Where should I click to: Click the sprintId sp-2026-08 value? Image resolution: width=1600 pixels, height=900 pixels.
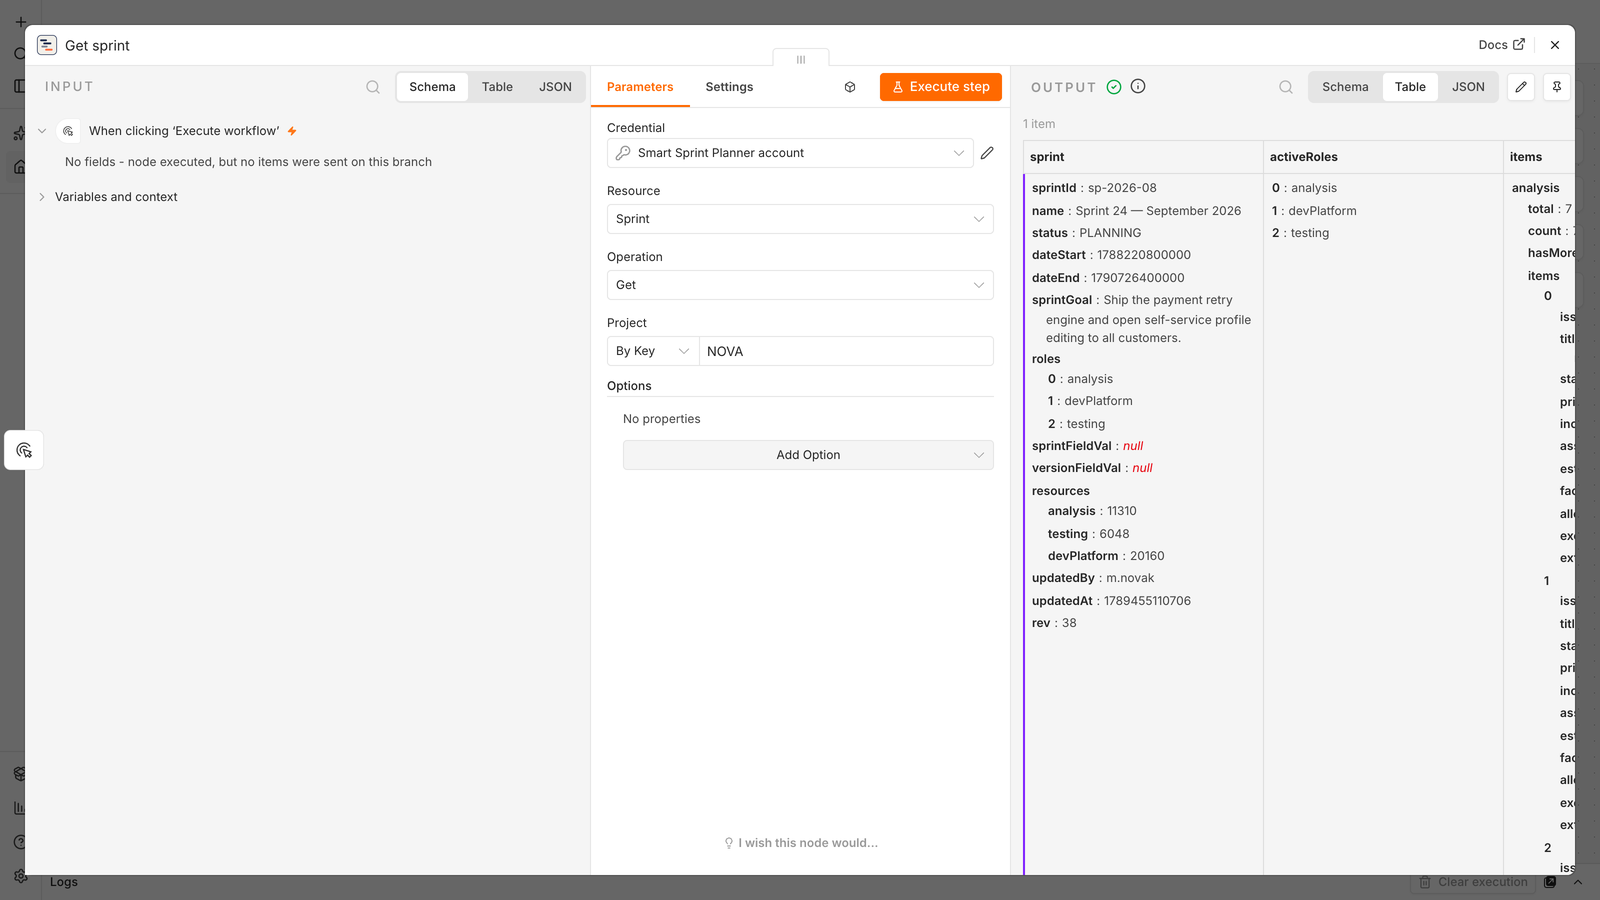[x=1122, y=188]
